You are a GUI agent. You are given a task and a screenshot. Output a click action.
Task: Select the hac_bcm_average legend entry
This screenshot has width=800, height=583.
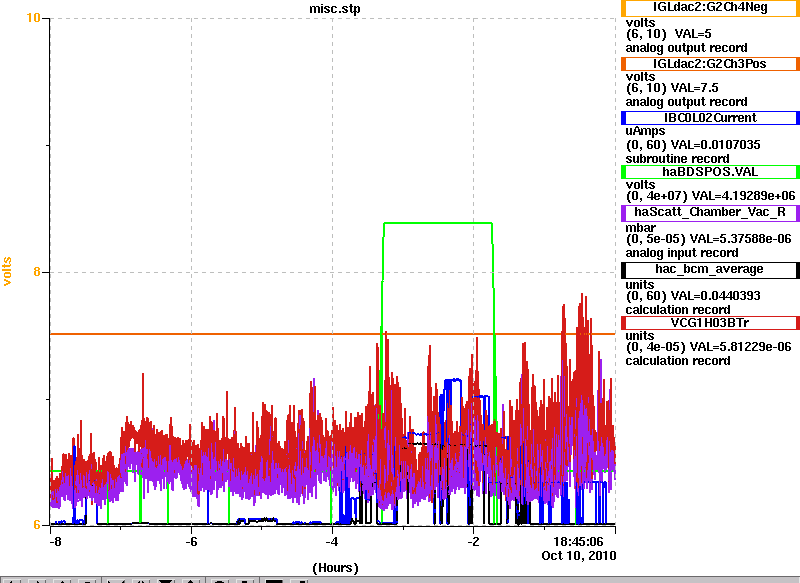point(710,270)
